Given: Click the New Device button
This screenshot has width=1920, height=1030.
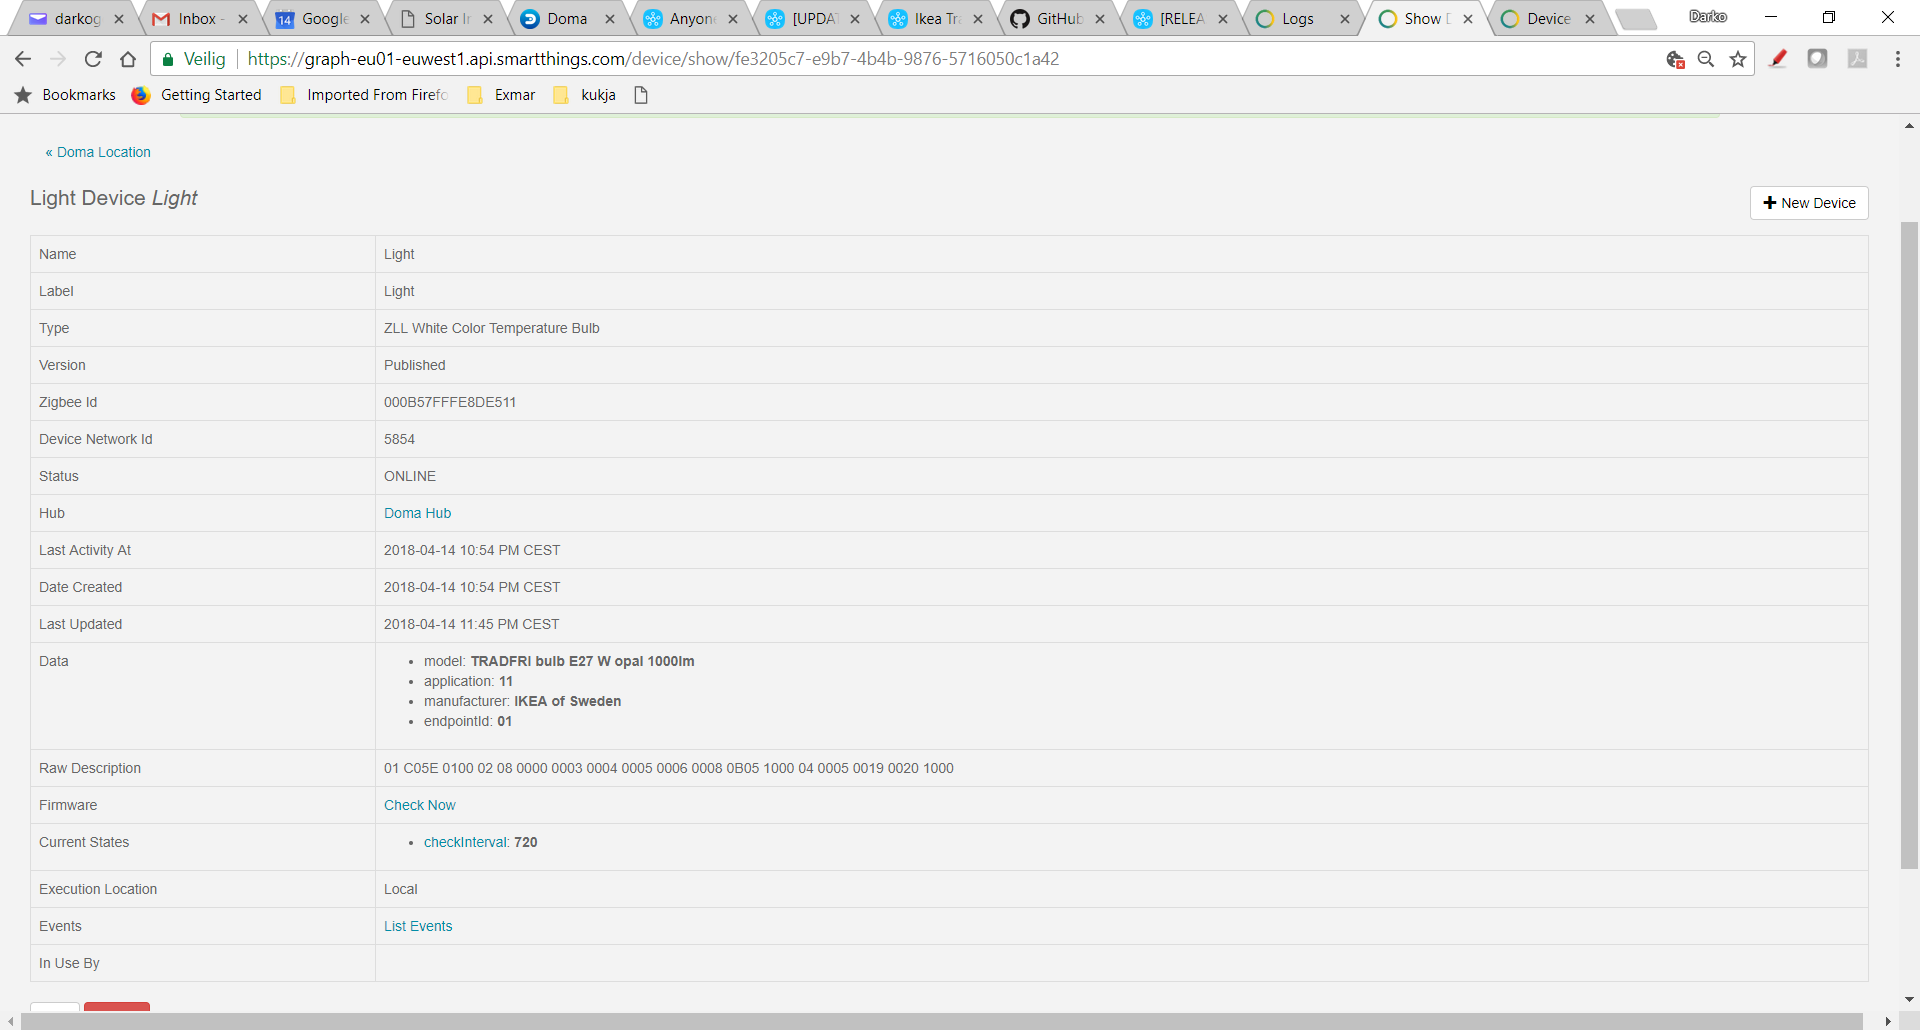Looking at the screenshot, I should click(1809, 203).
